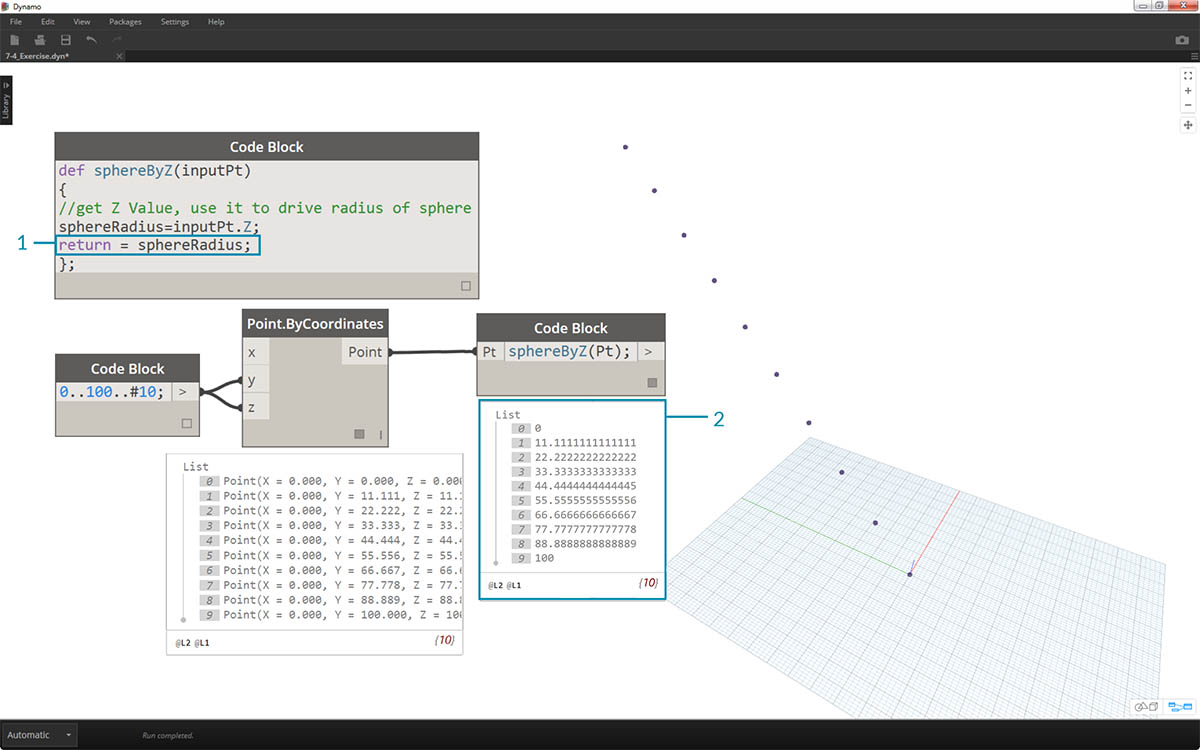
Task: Open the Settings menu
Action: 175,21
